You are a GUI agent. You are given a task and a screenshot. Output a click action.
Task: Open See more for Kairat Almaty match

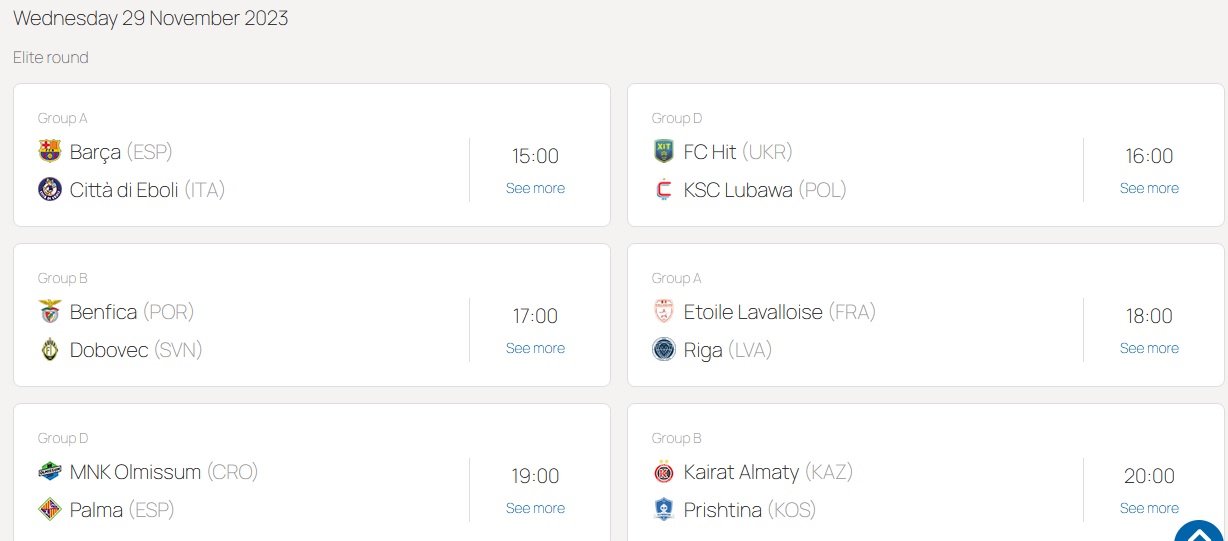point(1149,508)
